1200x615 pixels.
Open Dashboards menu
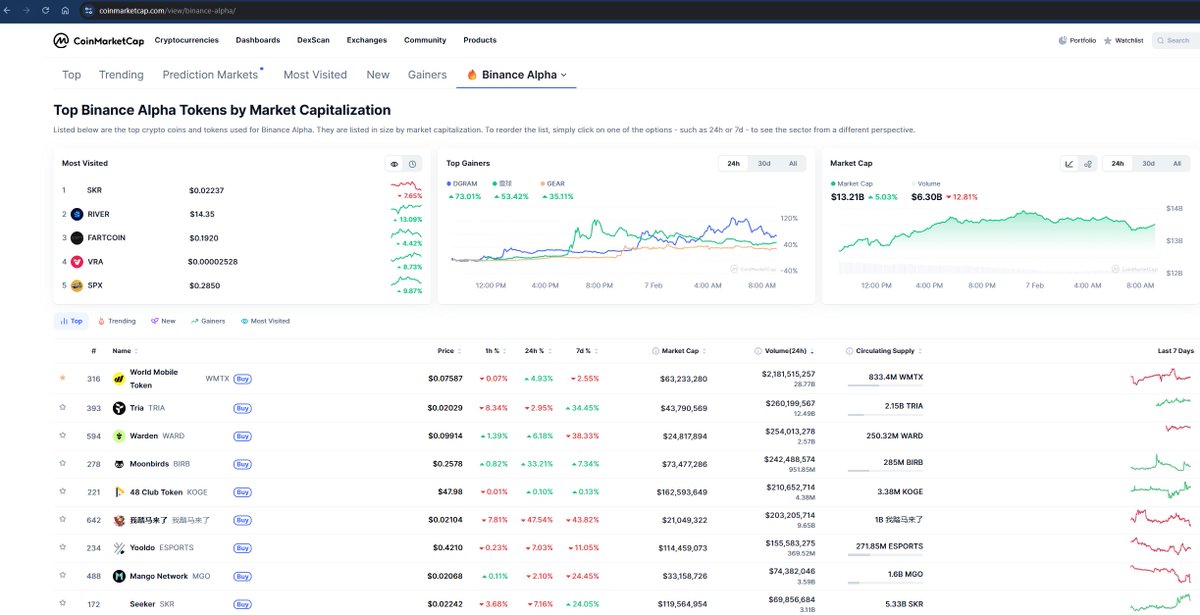pos(258,41)
